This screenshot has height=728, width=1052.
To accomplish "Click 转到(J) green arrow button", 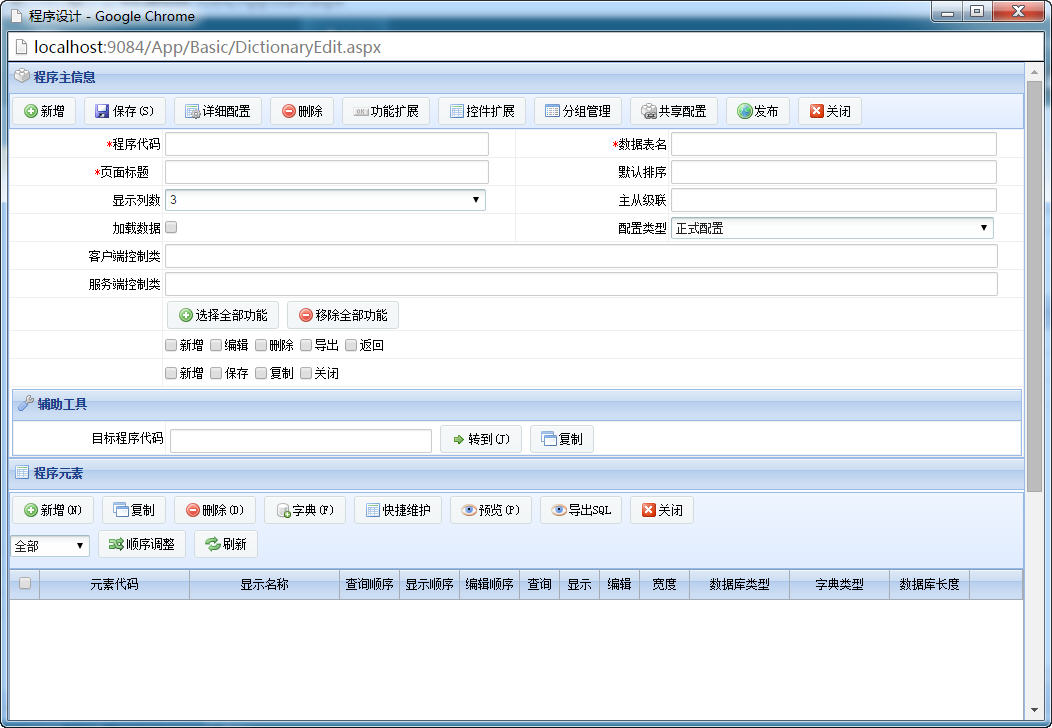I will click(x=481, y=439).
